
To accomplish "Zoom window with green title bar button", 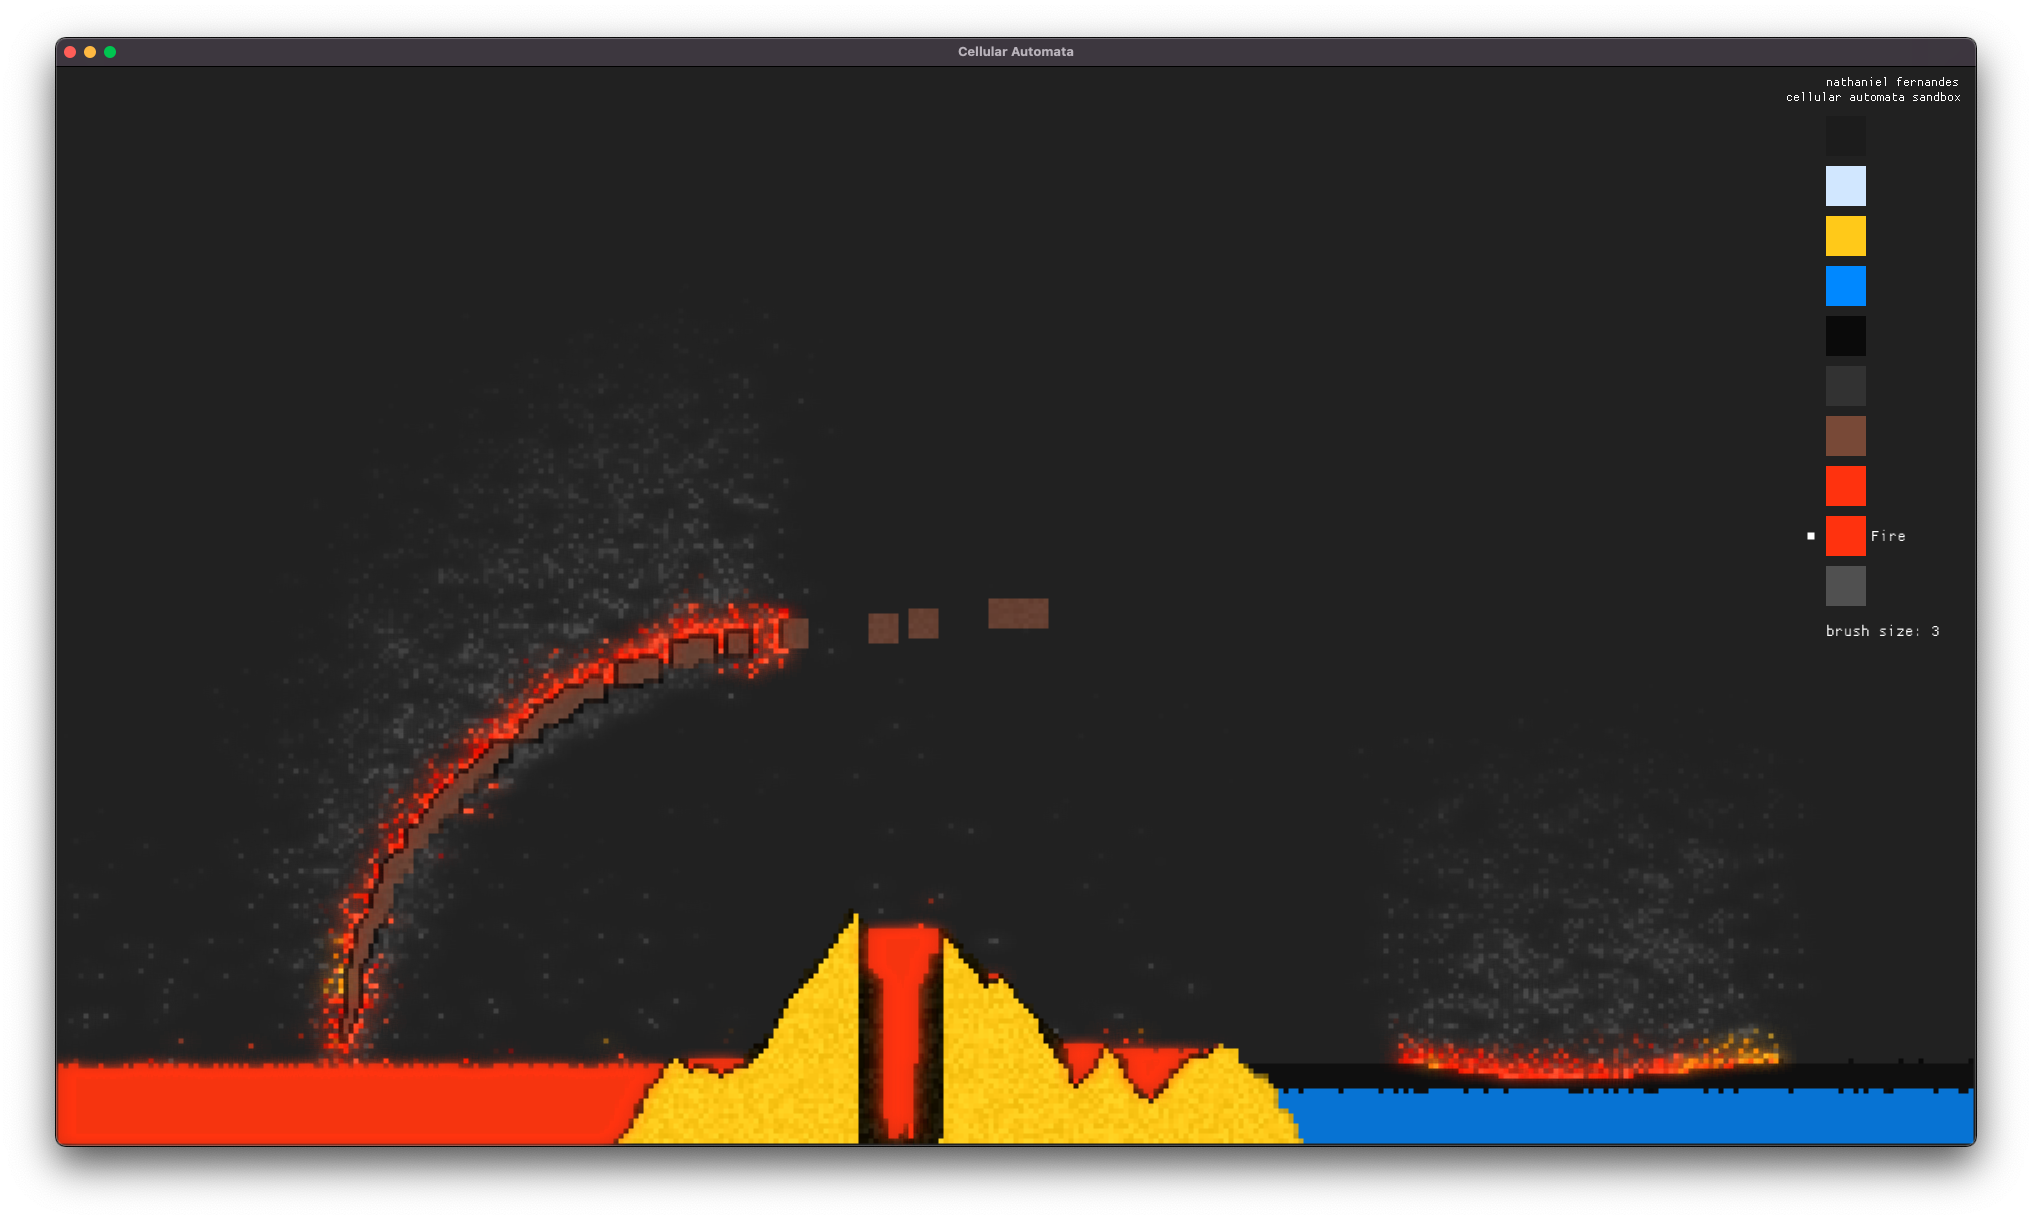I will 110,52.
